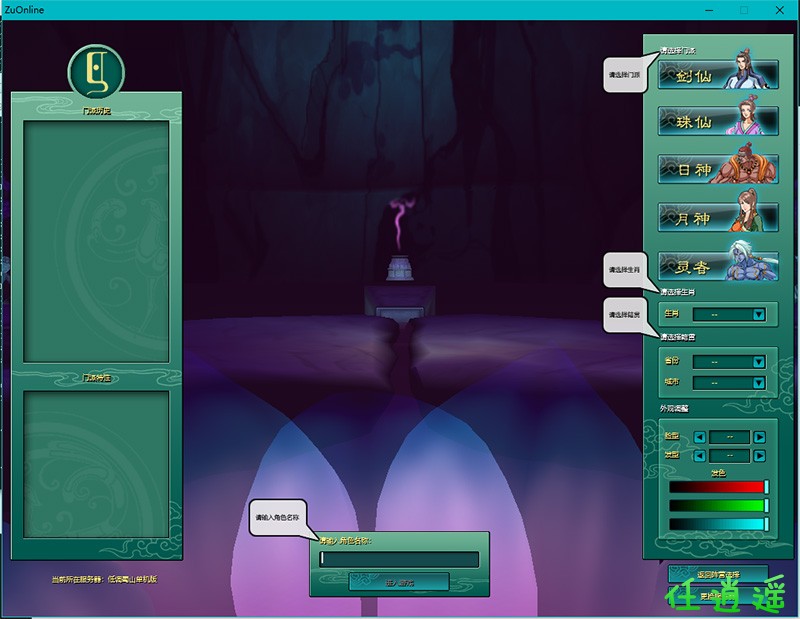Open the 生肖 zodiac dropdown
Viewport: 800px width, 619px height.
pyautogui.click(x=729, y=314)
